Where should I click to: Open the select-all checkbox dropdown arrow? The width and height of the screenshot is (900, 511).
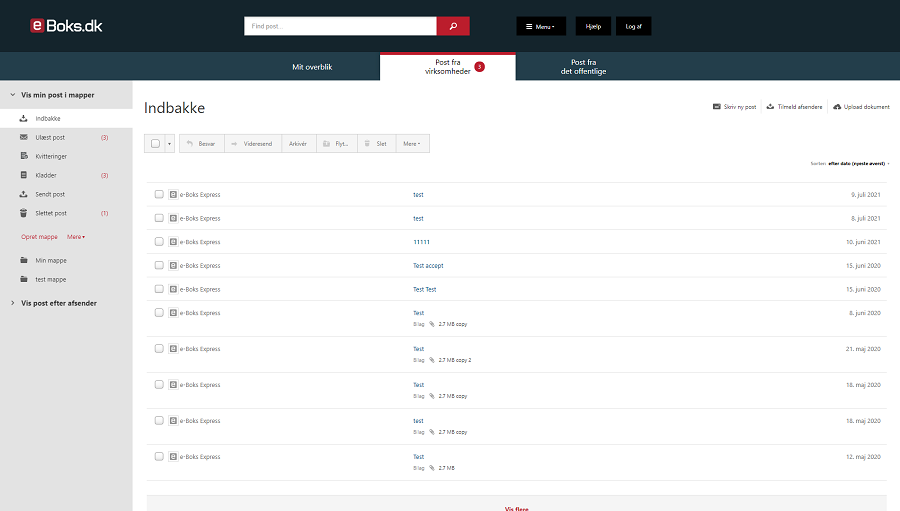tap(169, 144)
